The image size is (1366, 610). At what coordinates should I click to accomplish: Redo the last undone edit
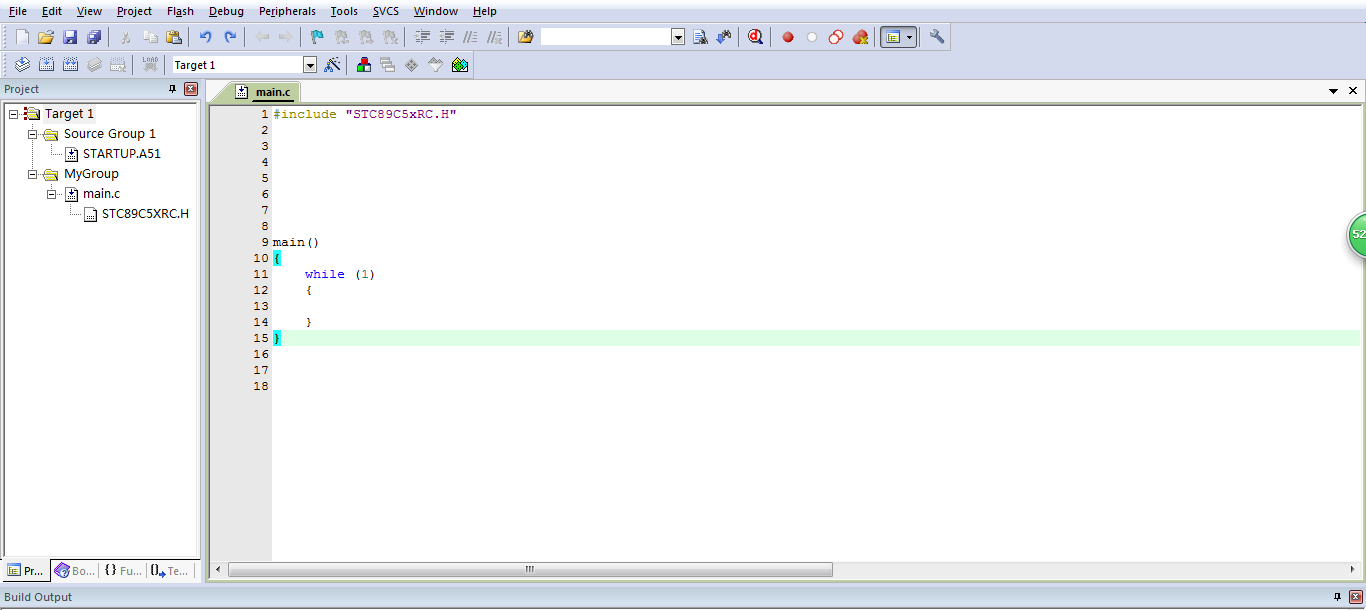point(230,37)
